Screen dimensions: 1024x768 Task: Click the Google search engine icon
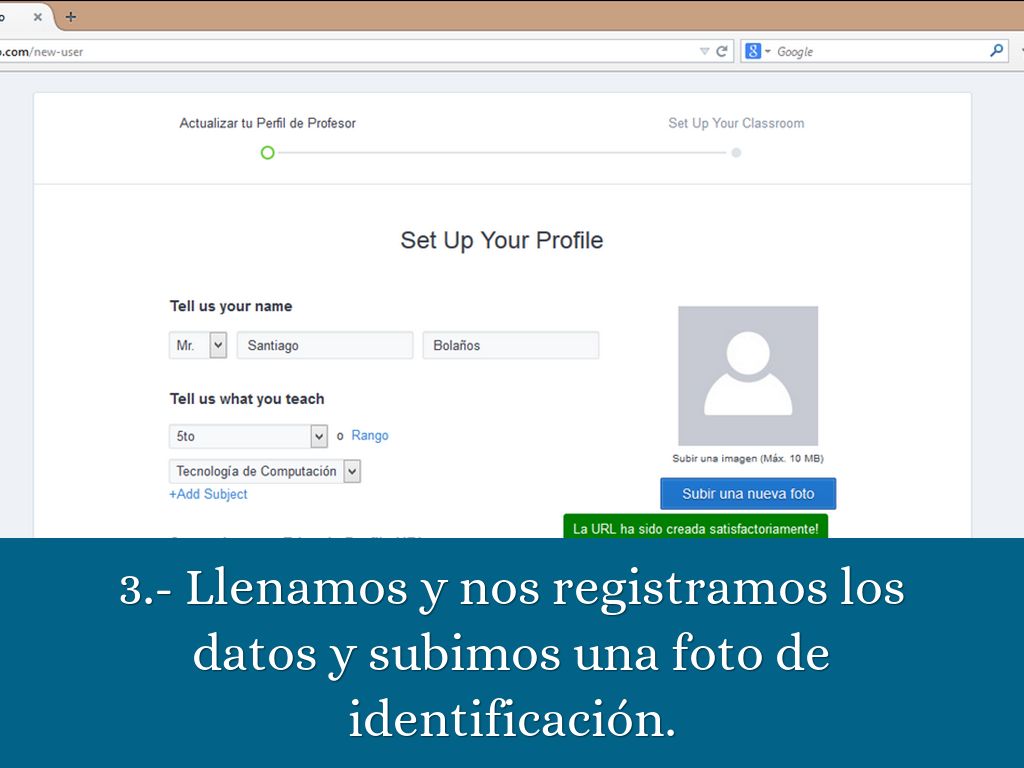click(x=753, y=51)
